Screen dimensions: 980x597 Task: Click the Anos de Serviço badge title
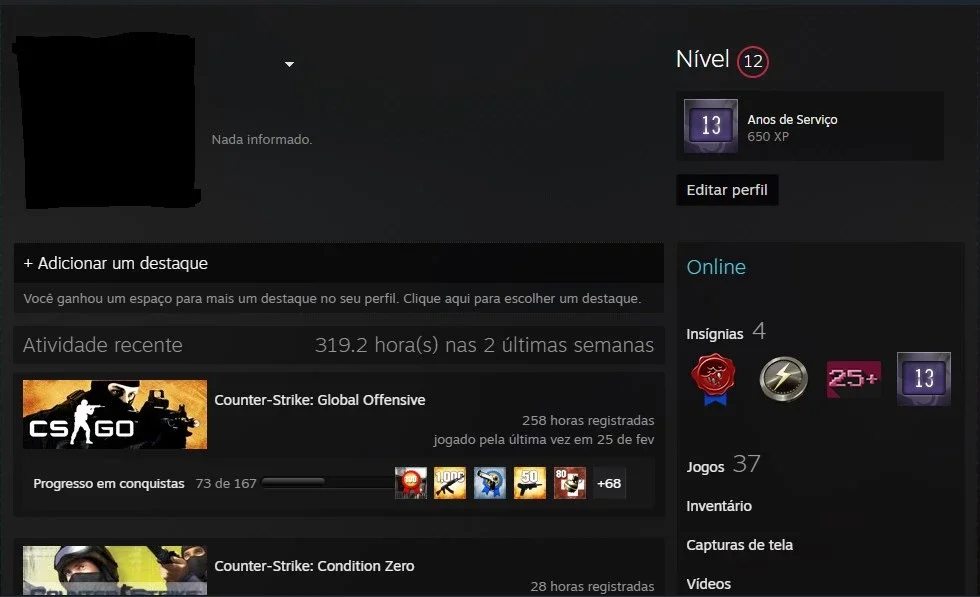(x=792, y=119)
